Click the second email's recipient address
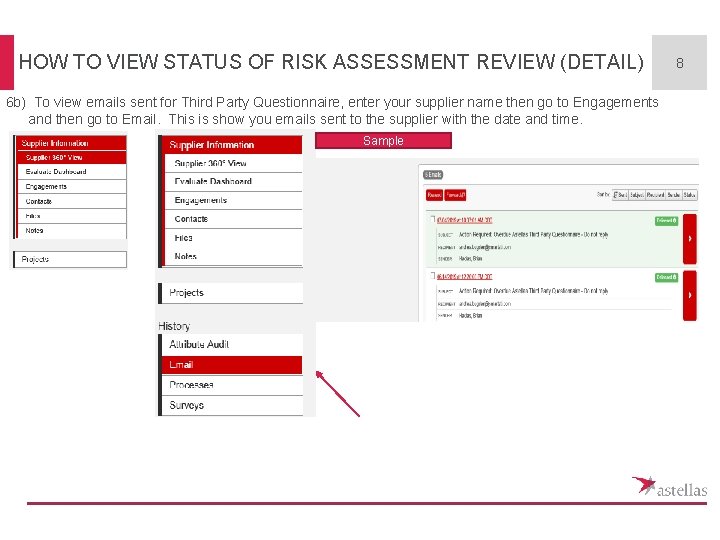 484,304
